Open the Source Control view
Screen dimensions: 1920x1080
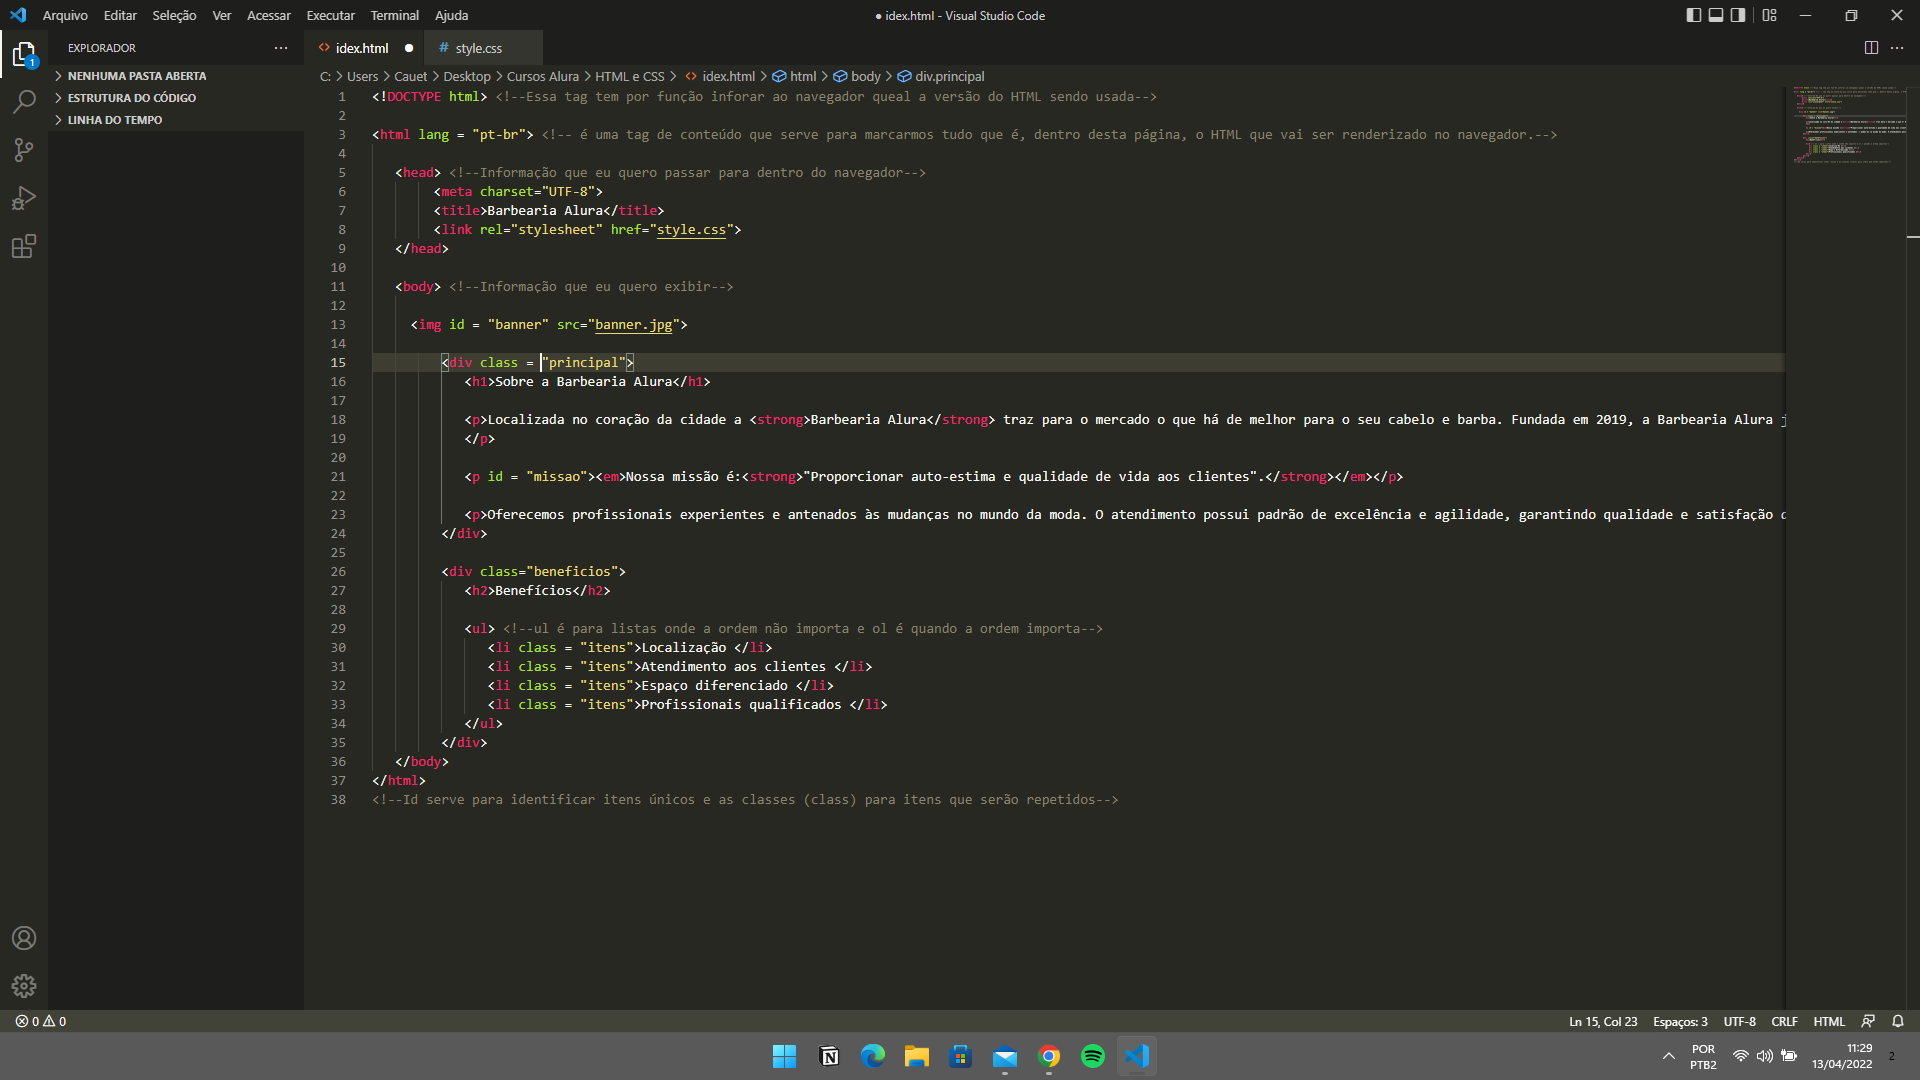point(24,150)
